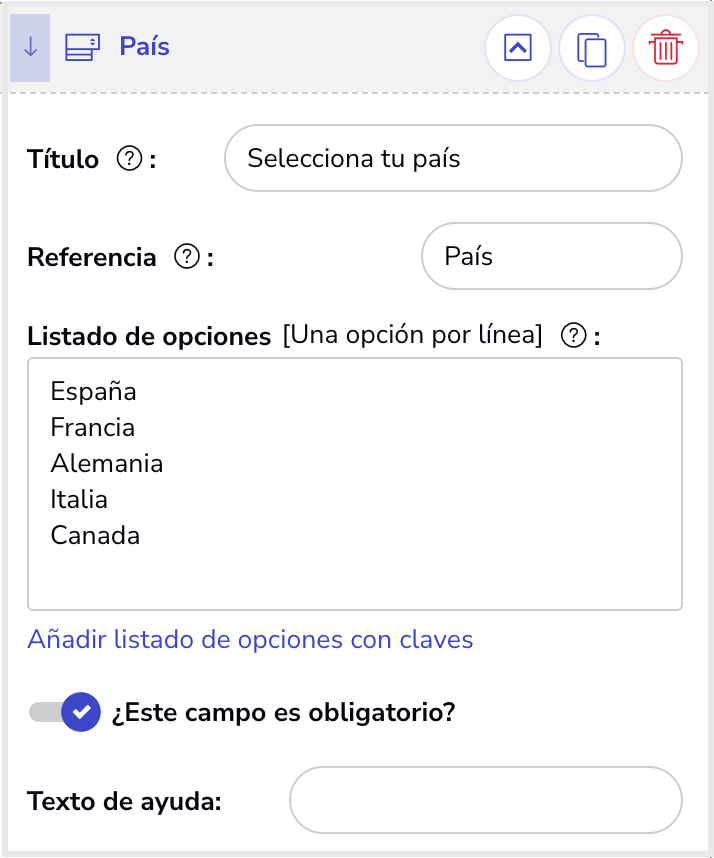
Task: Open 'Añadir listado de opciones con claves' link
Action: coord(250,639)
